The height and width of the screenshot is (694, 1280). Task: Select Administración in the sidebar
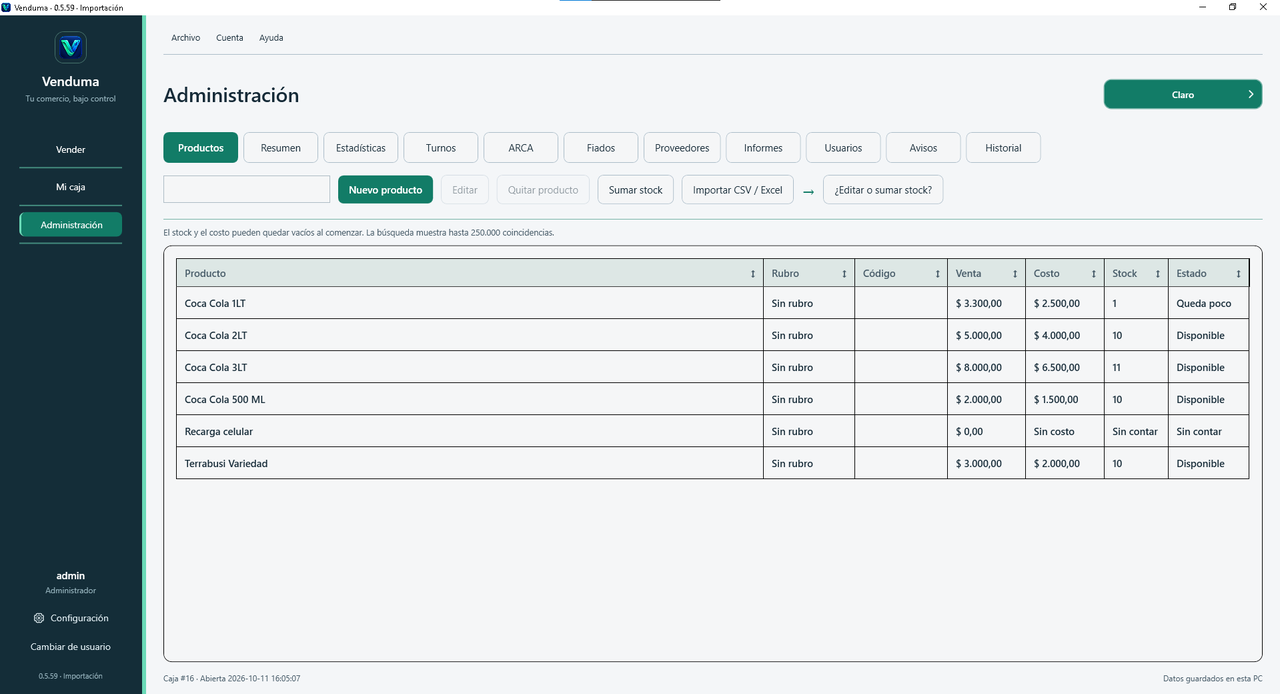point(71,225)
